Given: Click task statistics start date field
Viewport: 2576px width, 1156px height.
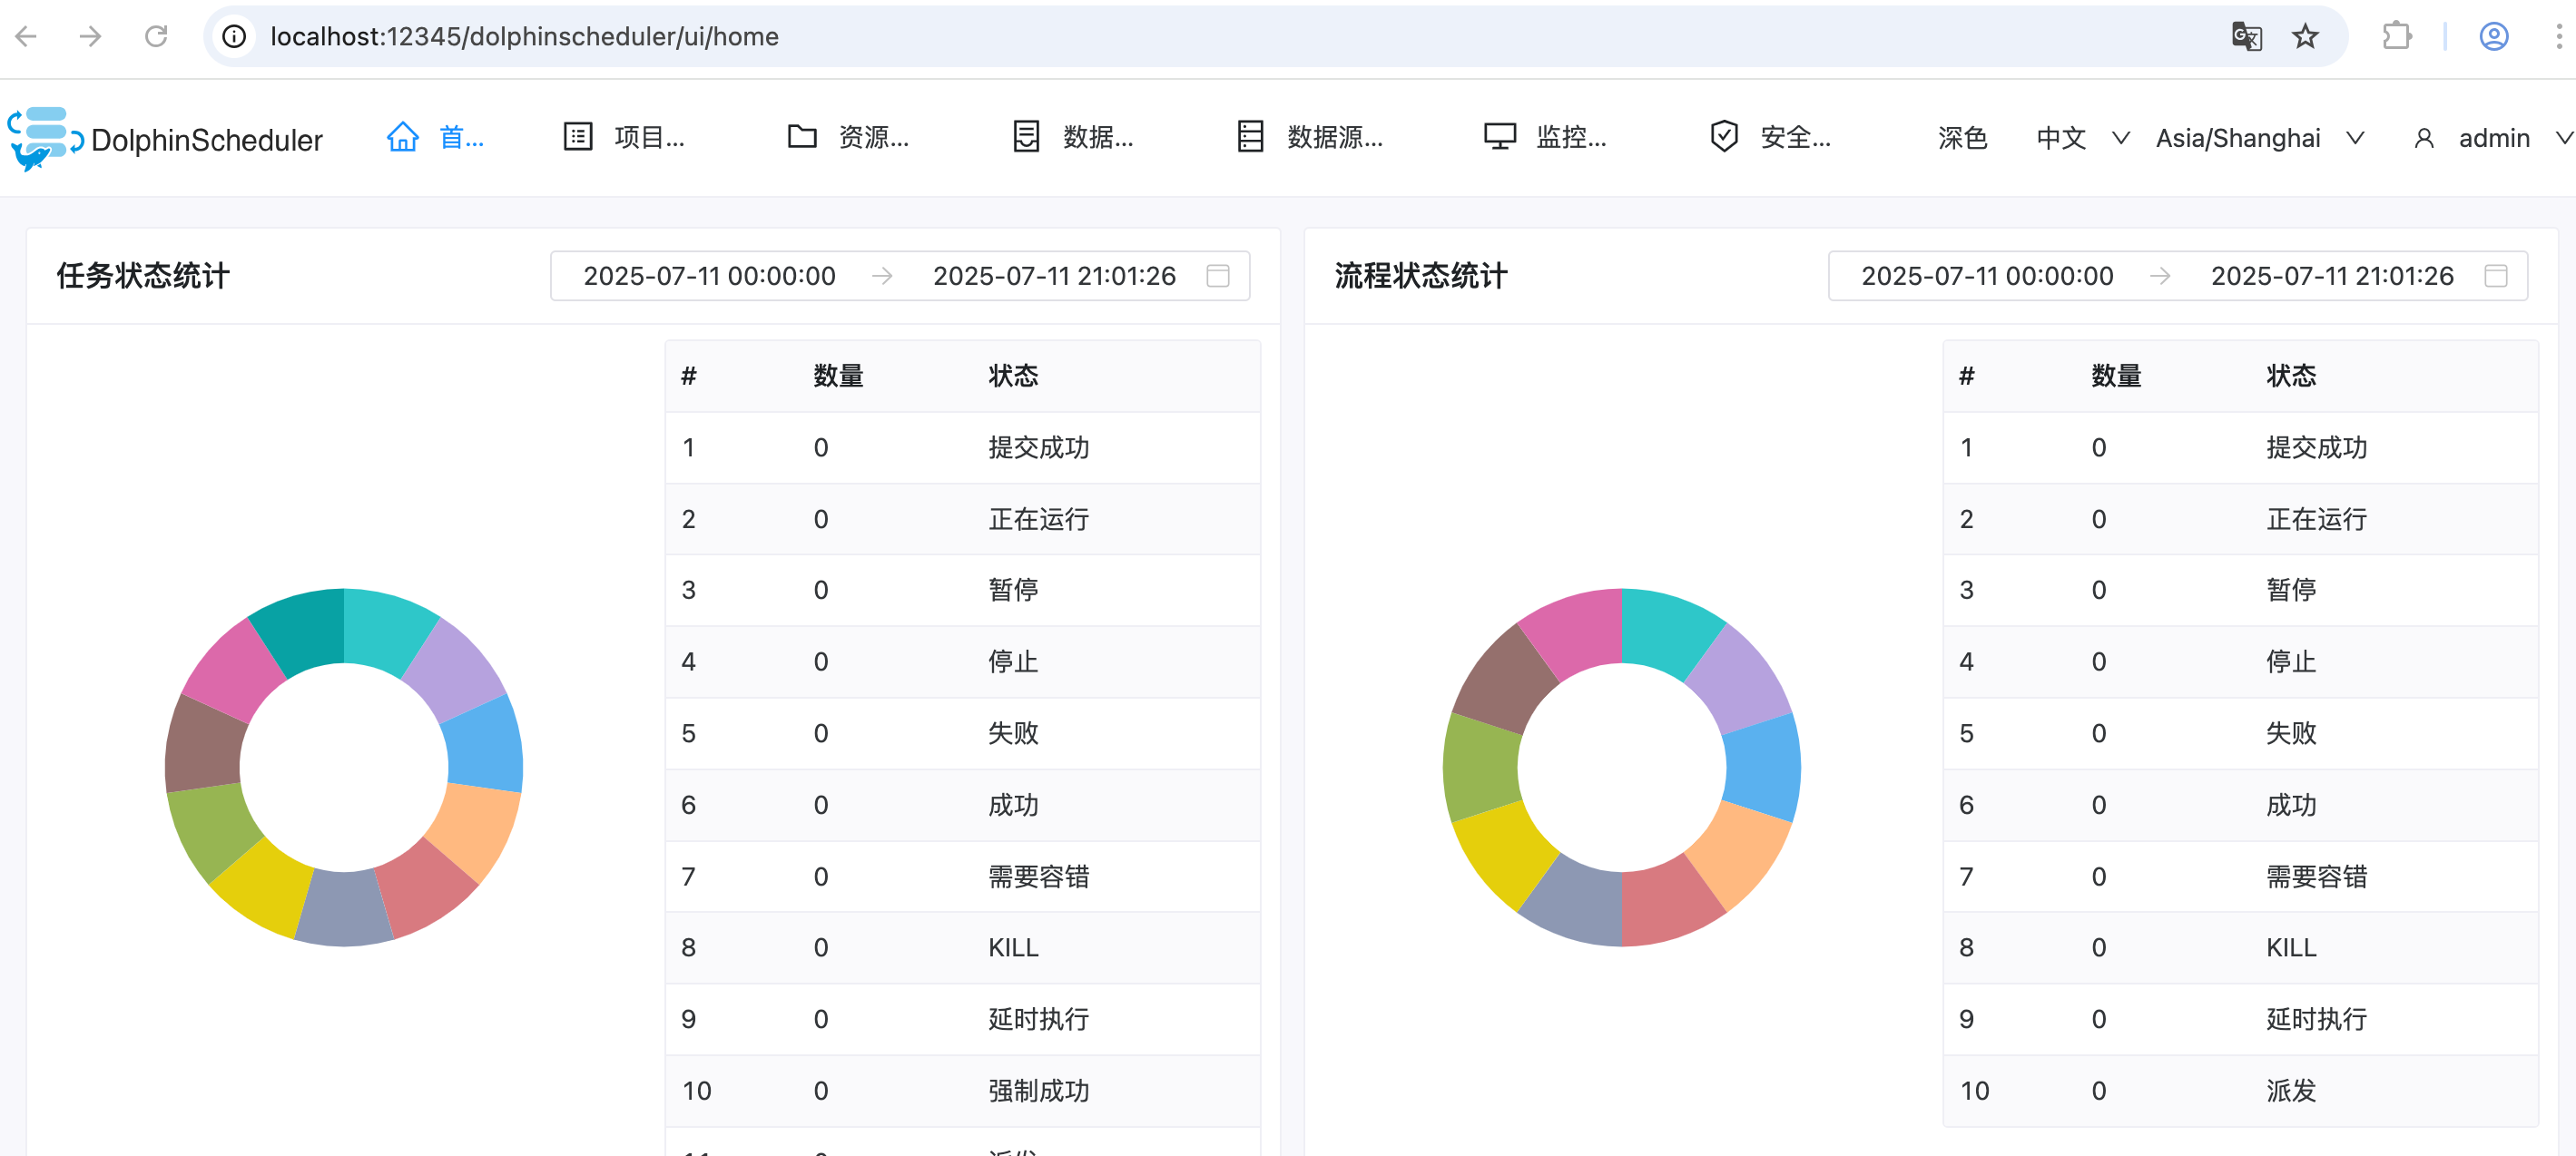Looking at the screenshot, I should 709,276.
